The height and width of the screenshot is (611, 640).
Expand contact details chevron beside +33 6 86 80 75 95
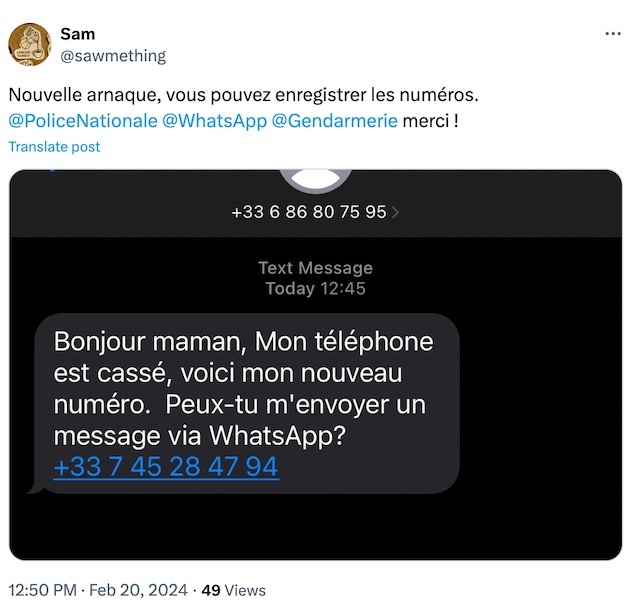pyautogui.click(x=395, y=212)
